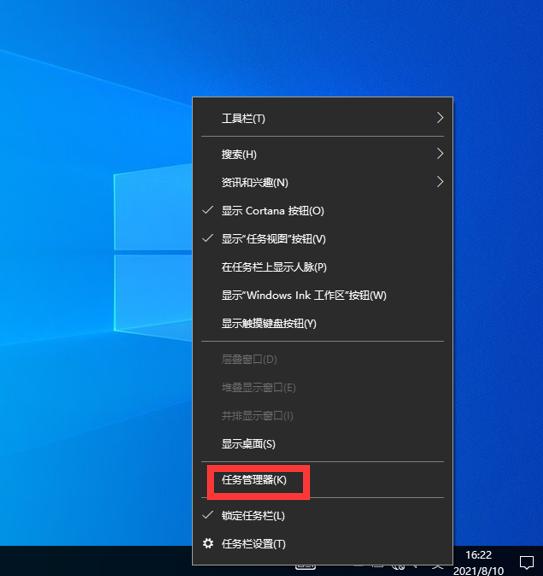Toggle 锁定任务栏(L) option
The height and width of the screenshot is (576, 543).
point(323,516)
